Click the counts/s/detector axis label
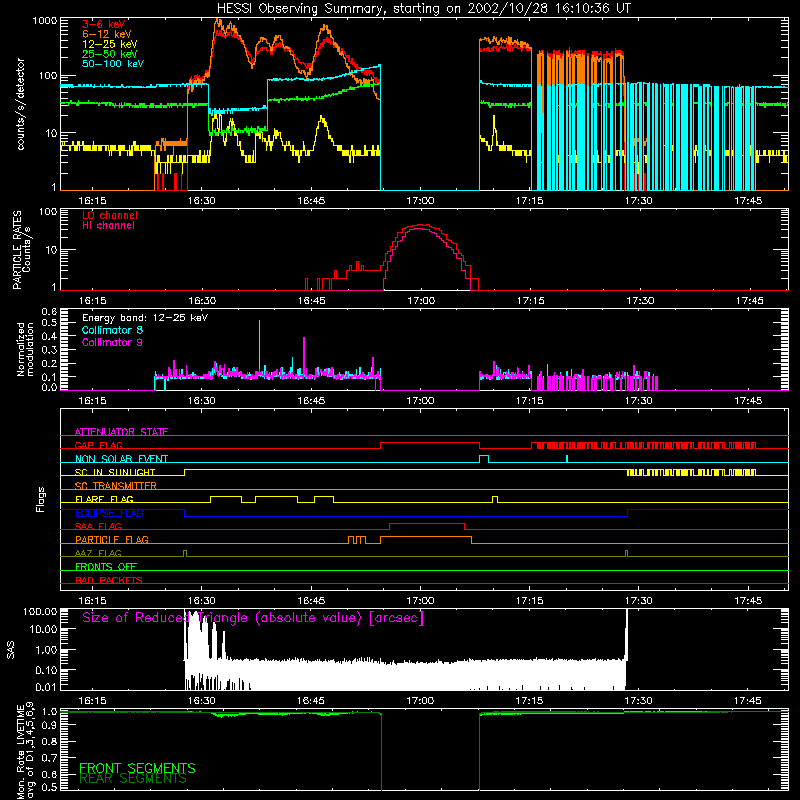 click(x=20, y=104)
